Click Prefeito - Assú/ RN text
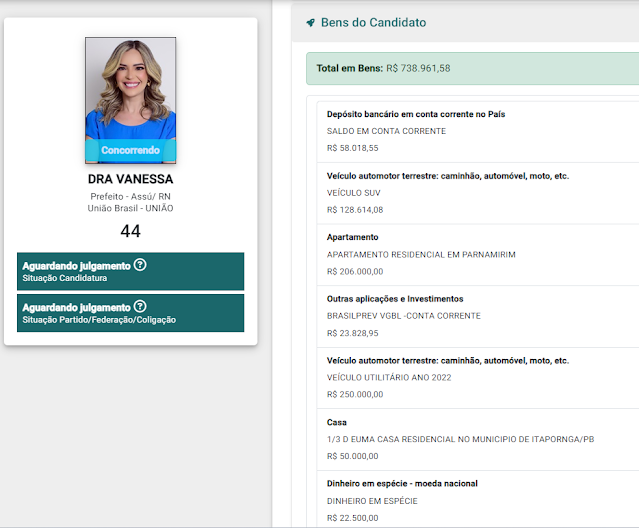 130,196
